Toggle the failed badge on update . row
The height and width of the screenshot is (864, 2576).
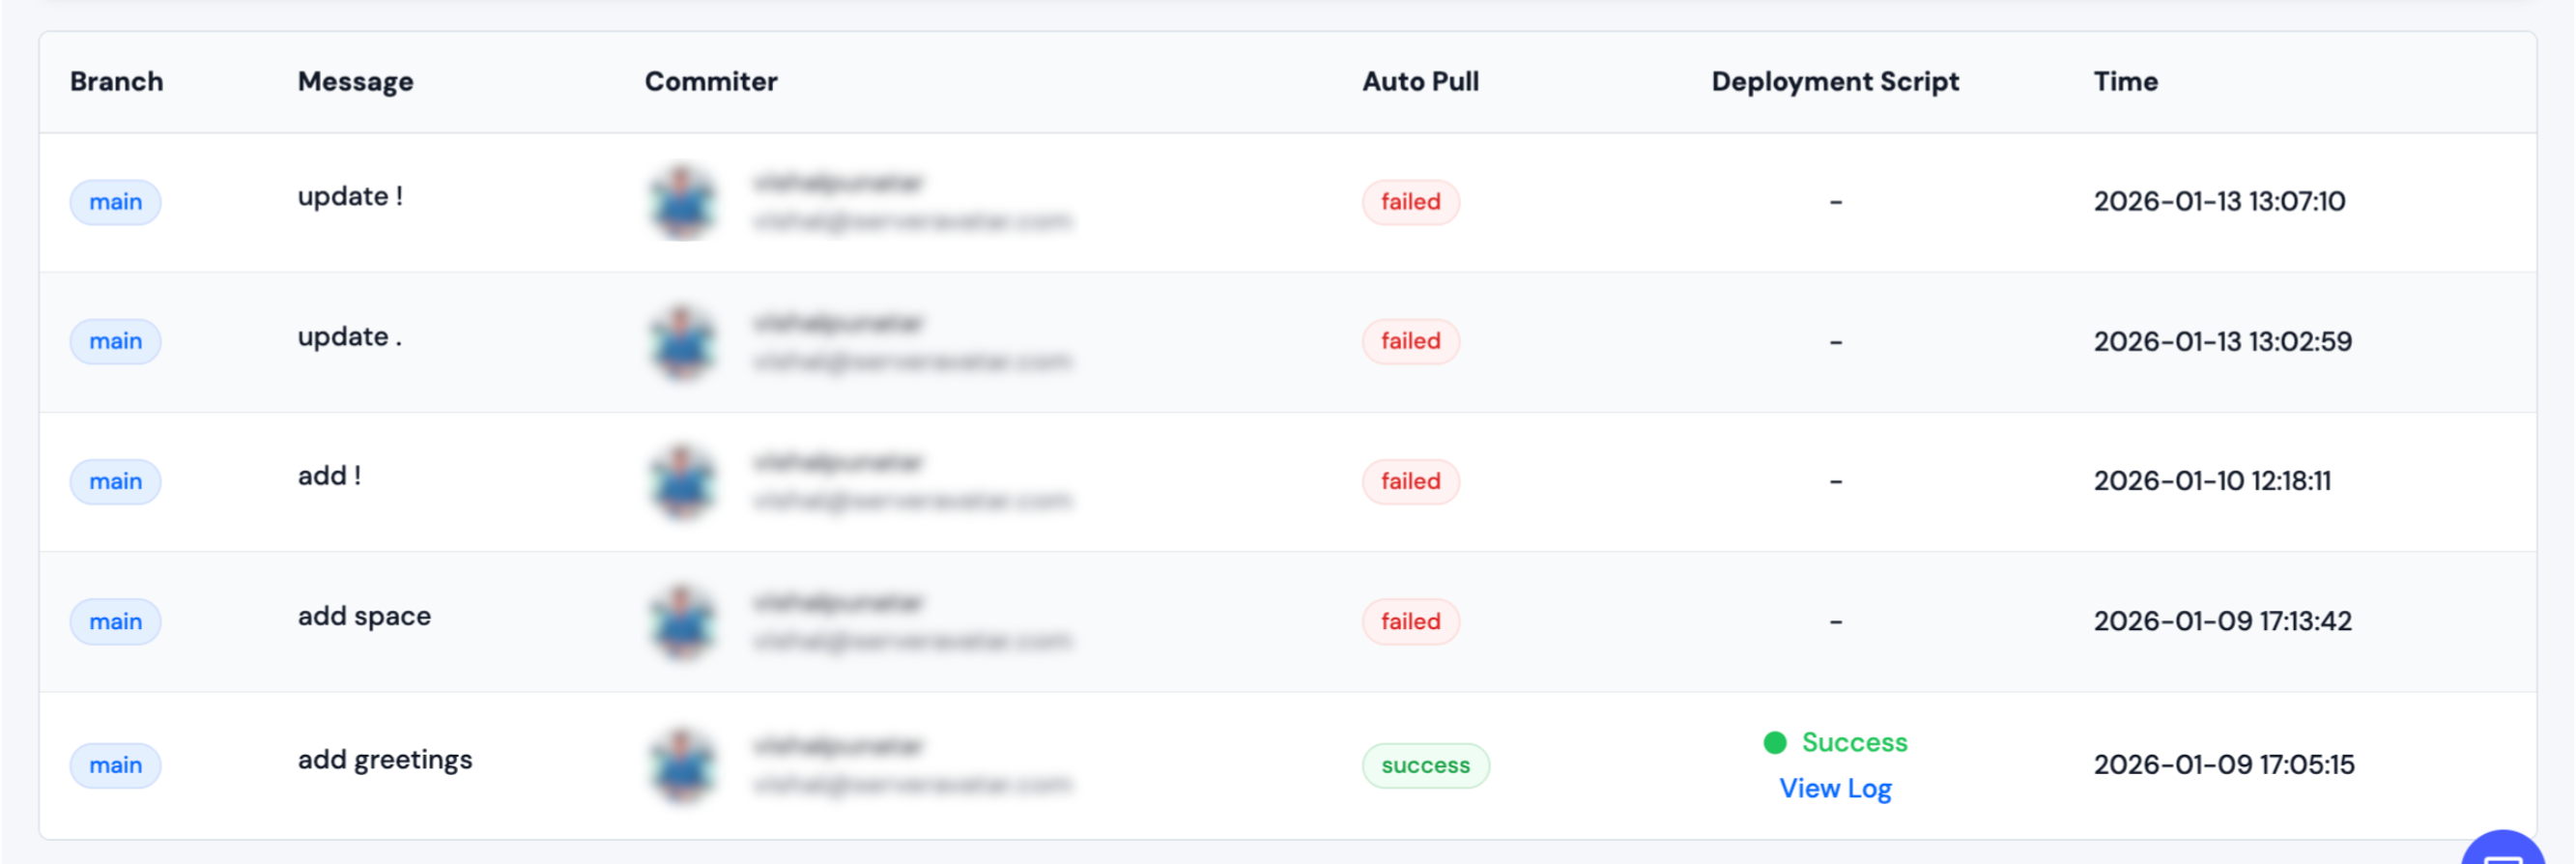1410,341
